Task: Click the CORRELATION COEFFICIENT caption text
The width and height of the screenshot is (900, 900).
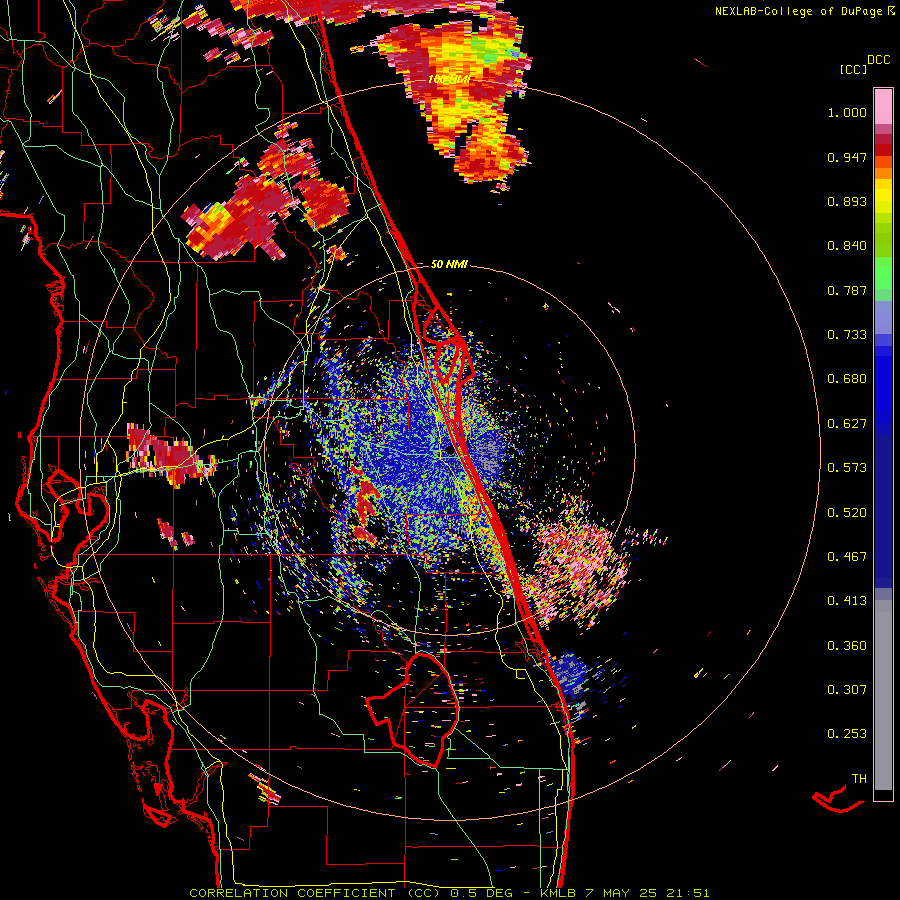Action: point(315,893)
